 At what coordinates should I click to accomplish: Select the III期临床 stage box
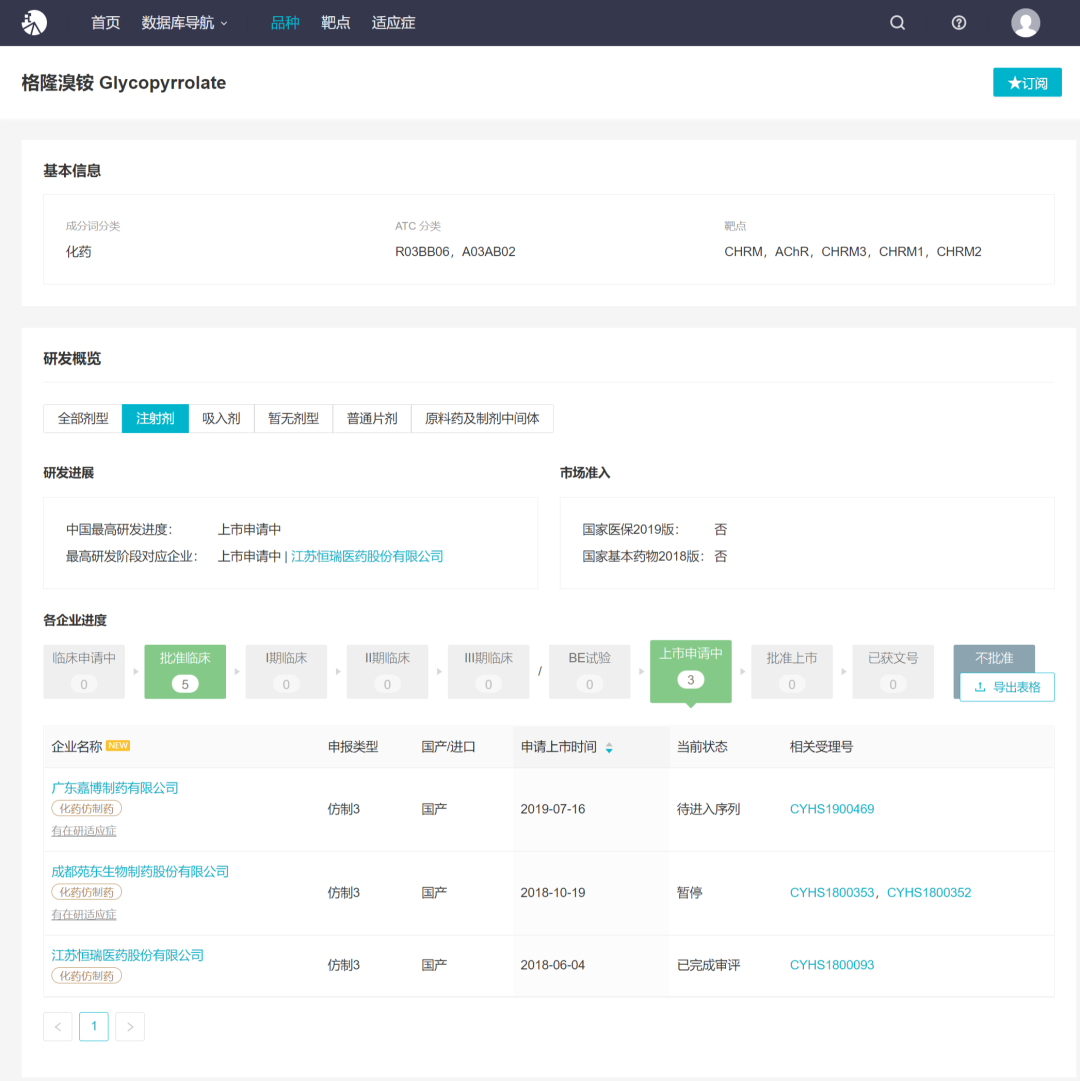[x=489, y=671]
